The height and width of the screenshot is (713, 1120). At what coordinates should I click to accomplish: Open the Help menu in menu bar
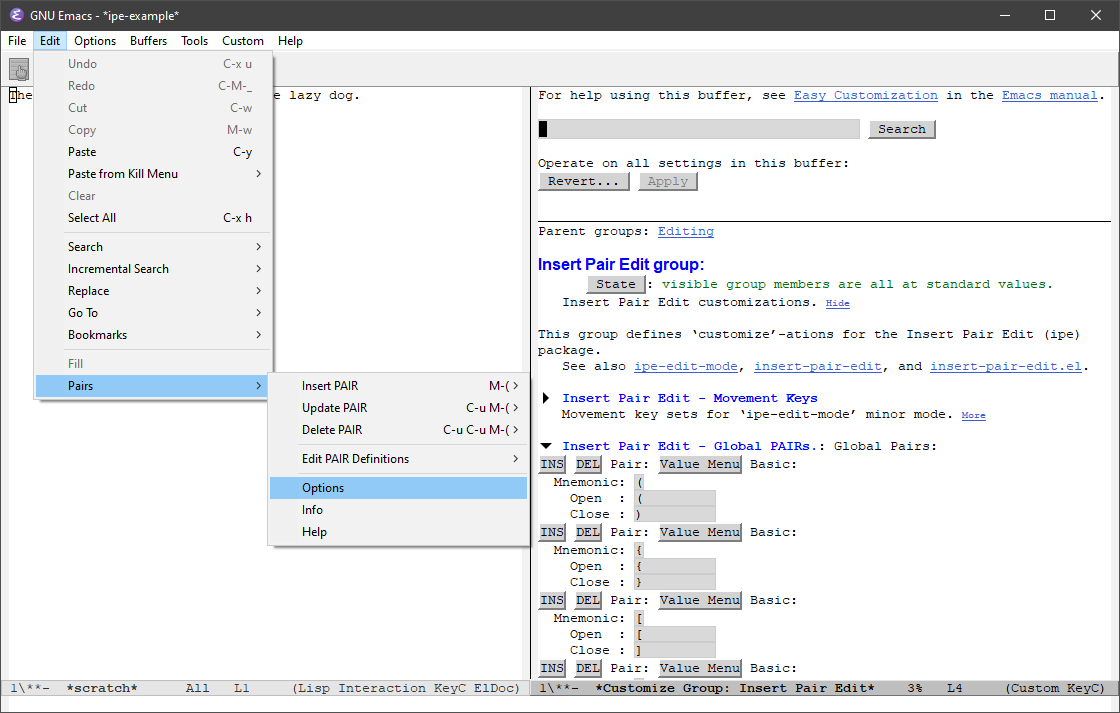(290, 41)
